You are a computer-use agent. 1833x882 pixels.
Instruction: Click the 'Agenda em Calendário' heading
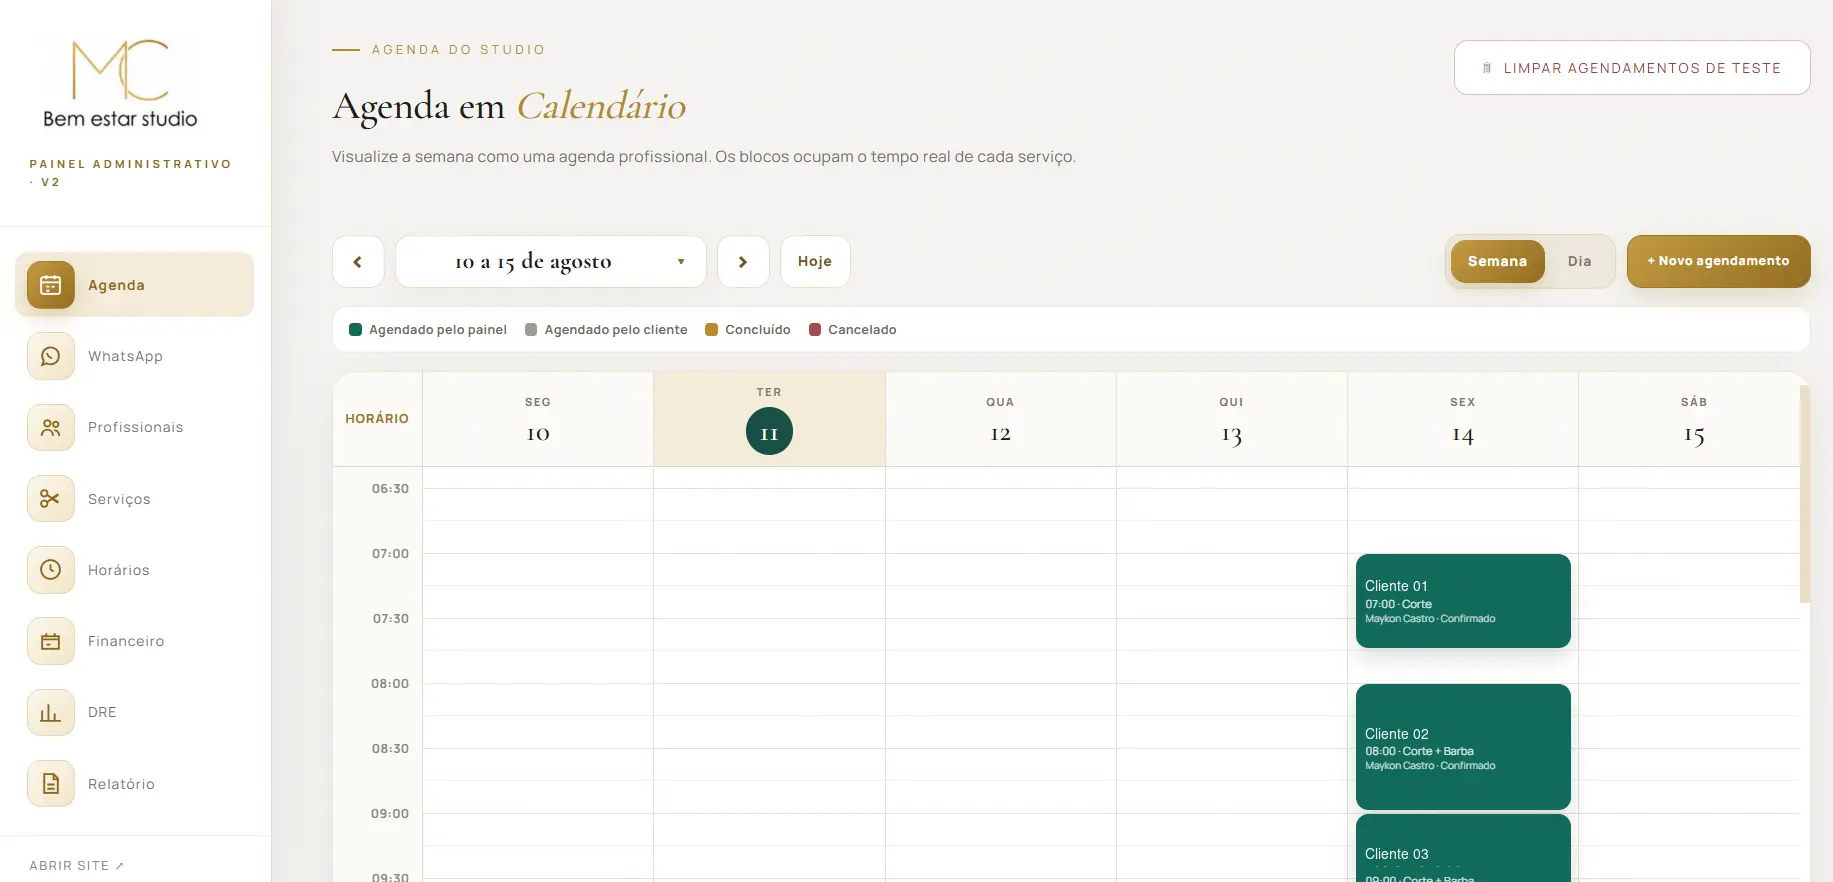[509, 106]
